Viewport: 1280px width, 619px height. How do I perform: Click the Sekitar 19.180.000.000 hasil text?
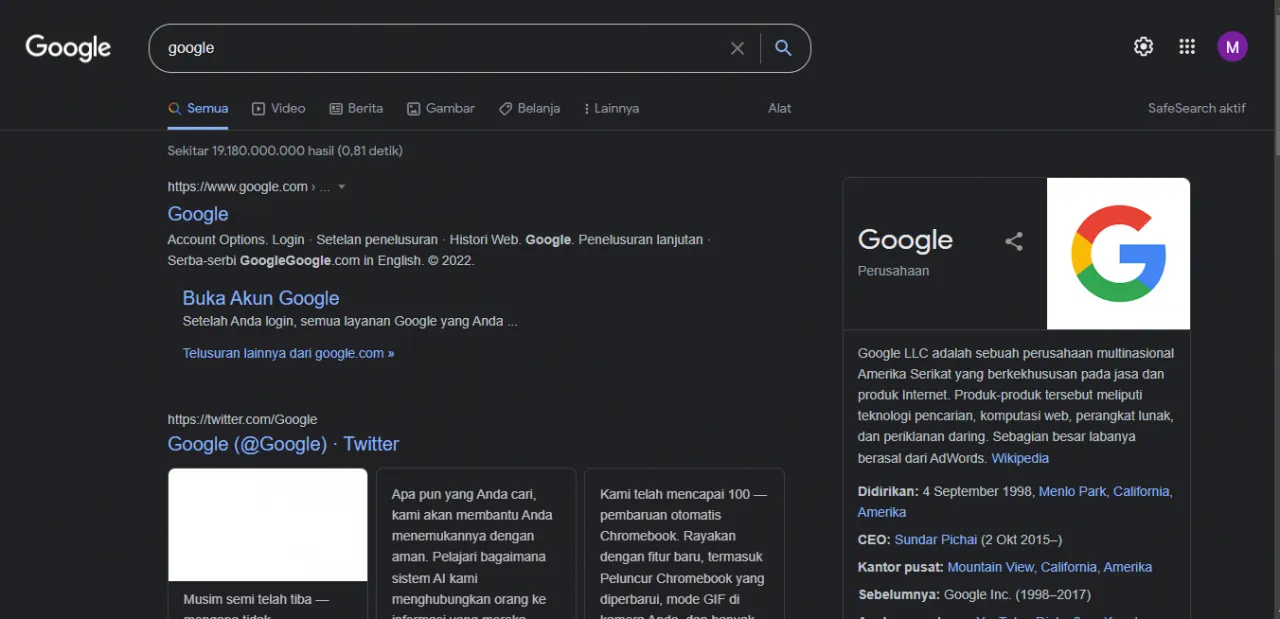coord(285,151)
